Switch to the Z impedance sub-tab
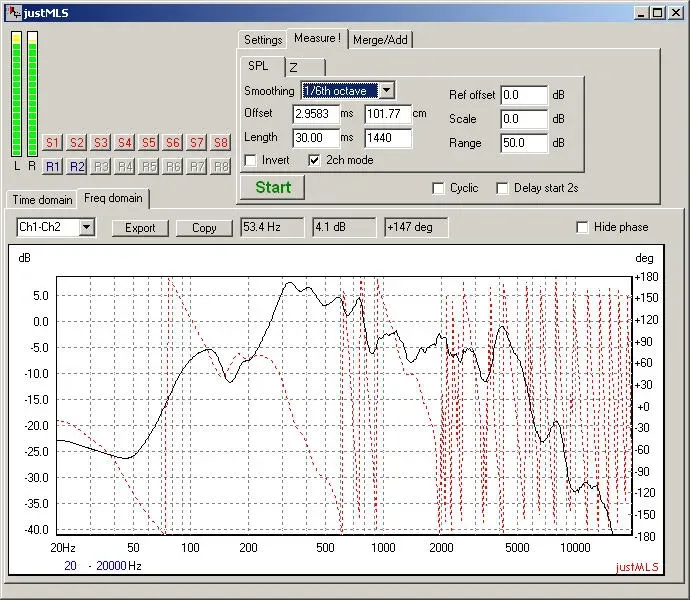Viewport: 690px width, 600px height. point(305,68)
